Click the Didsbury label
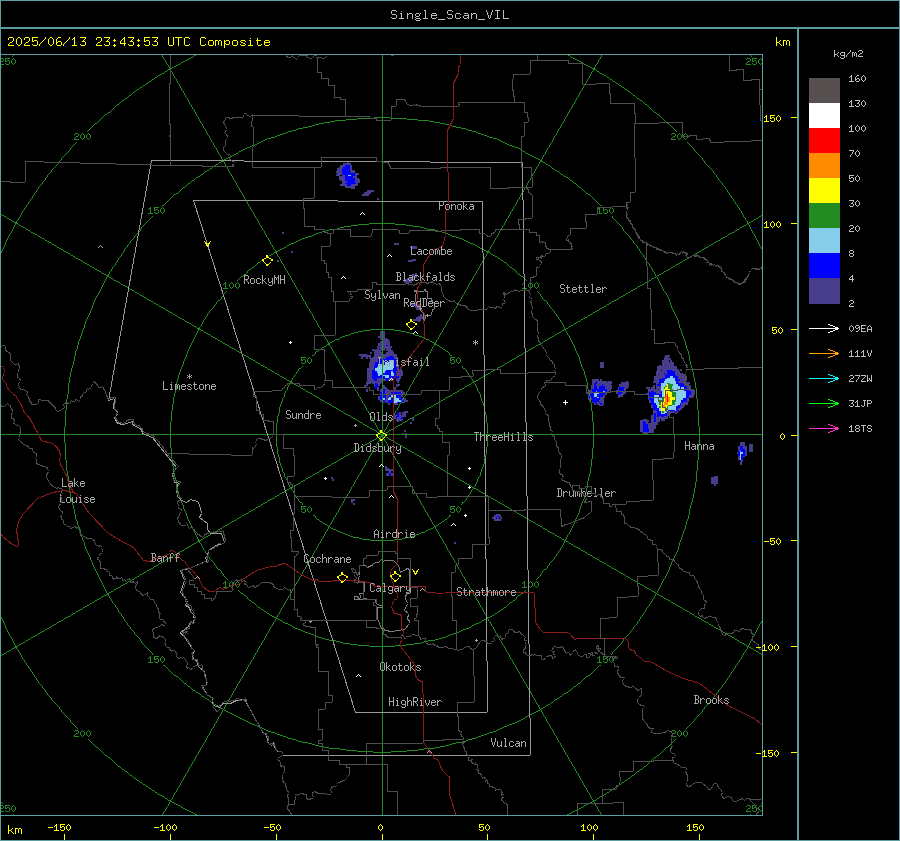Screen dimensions: 900x841 click(x=377, y=448)
